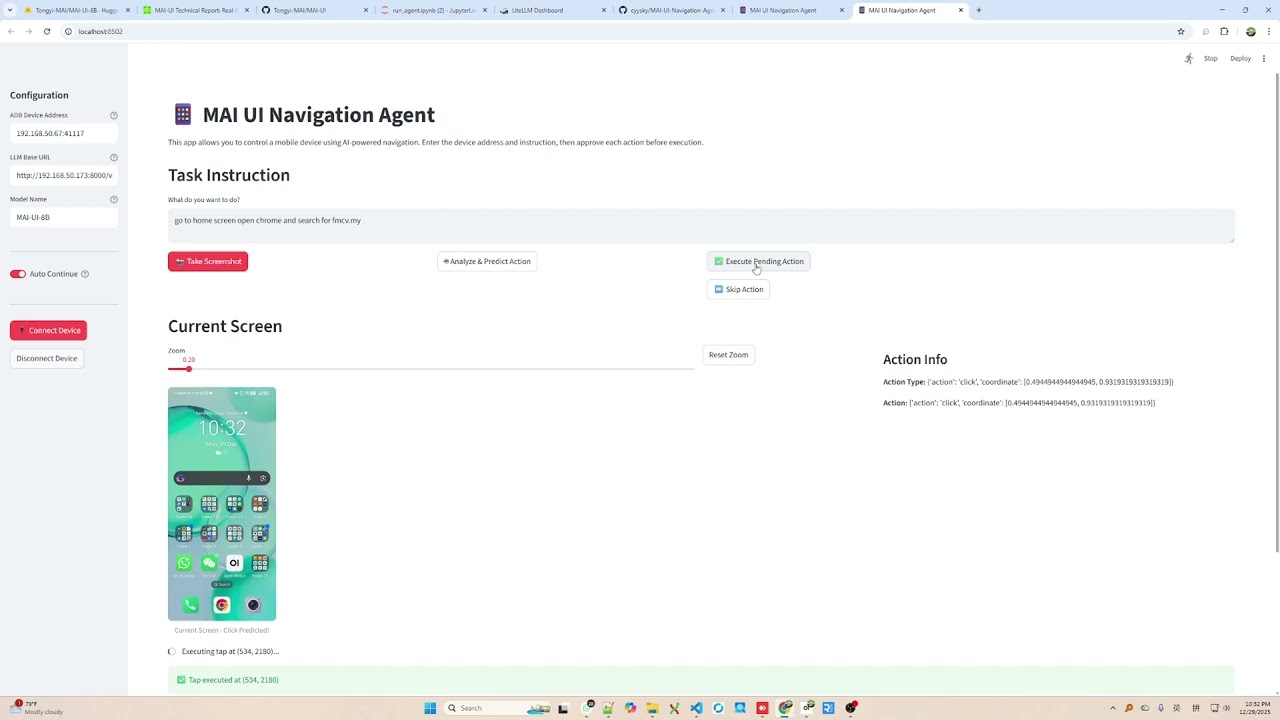Close the run_agent.ipynb tab

point(485,10)
